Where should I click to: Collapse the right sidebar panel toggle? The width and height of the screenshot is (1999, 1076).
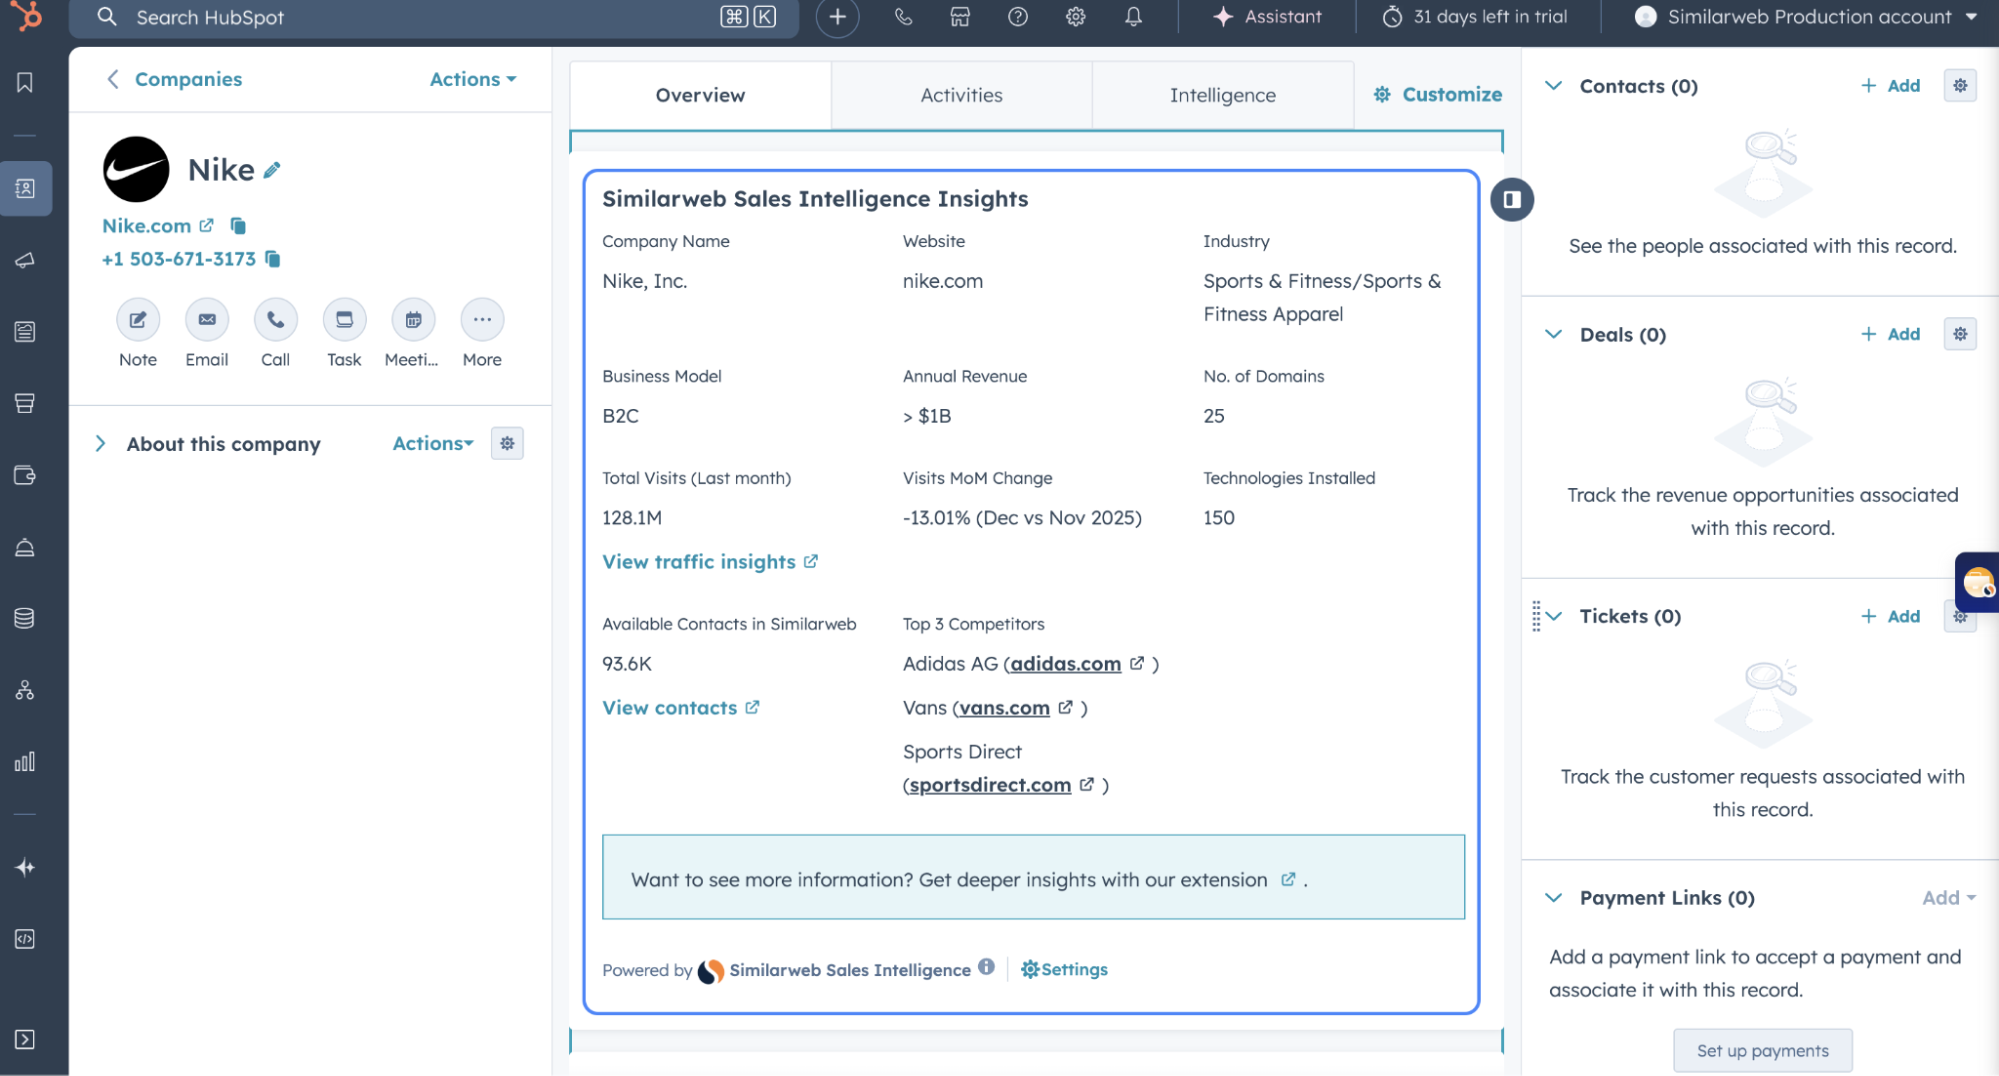[x=1512, y=200]
